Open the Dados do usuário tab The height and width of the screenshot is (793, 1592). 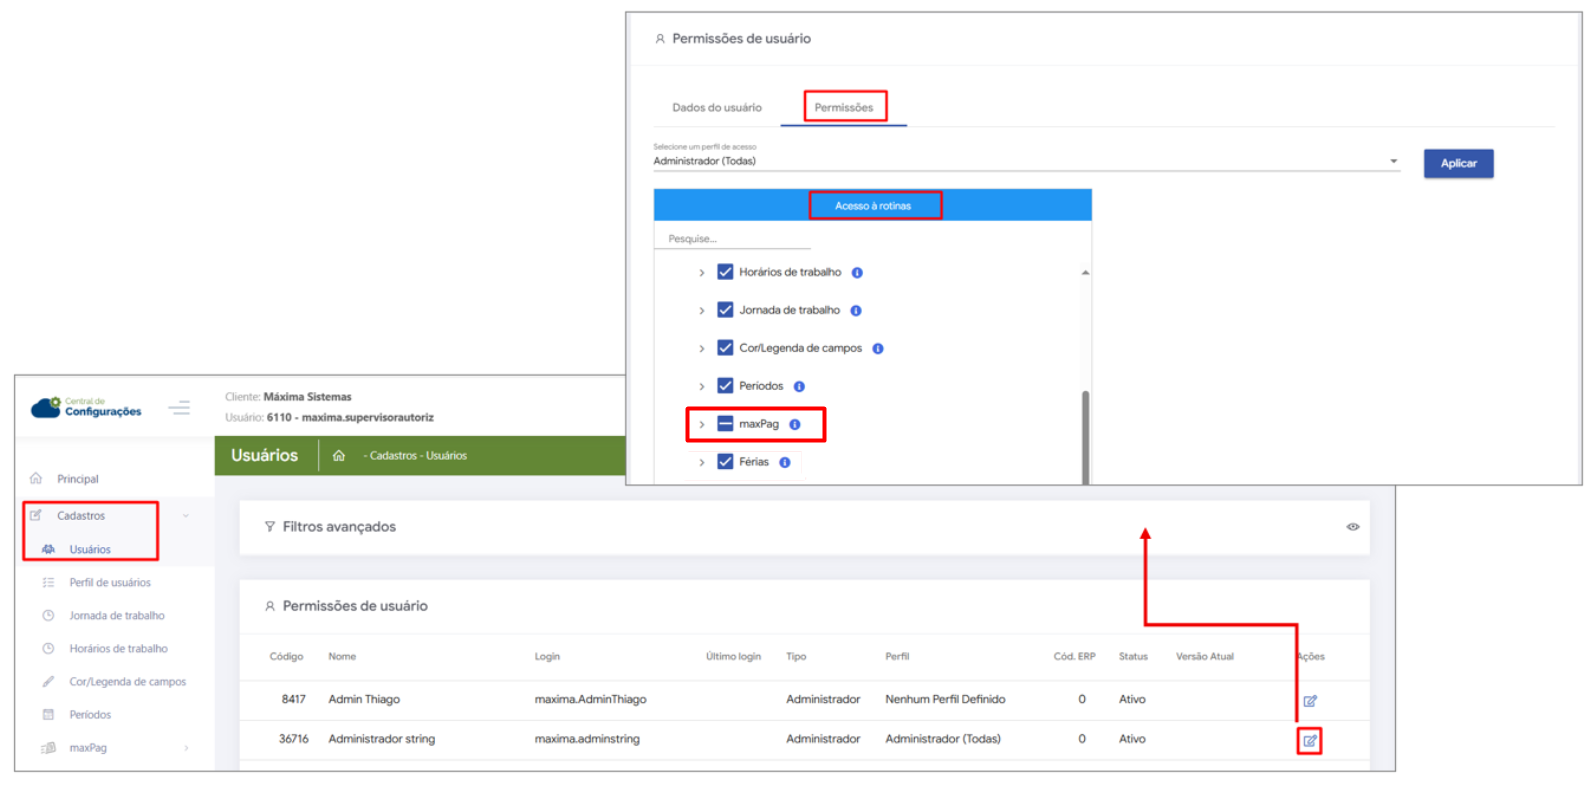pos(716,107)
